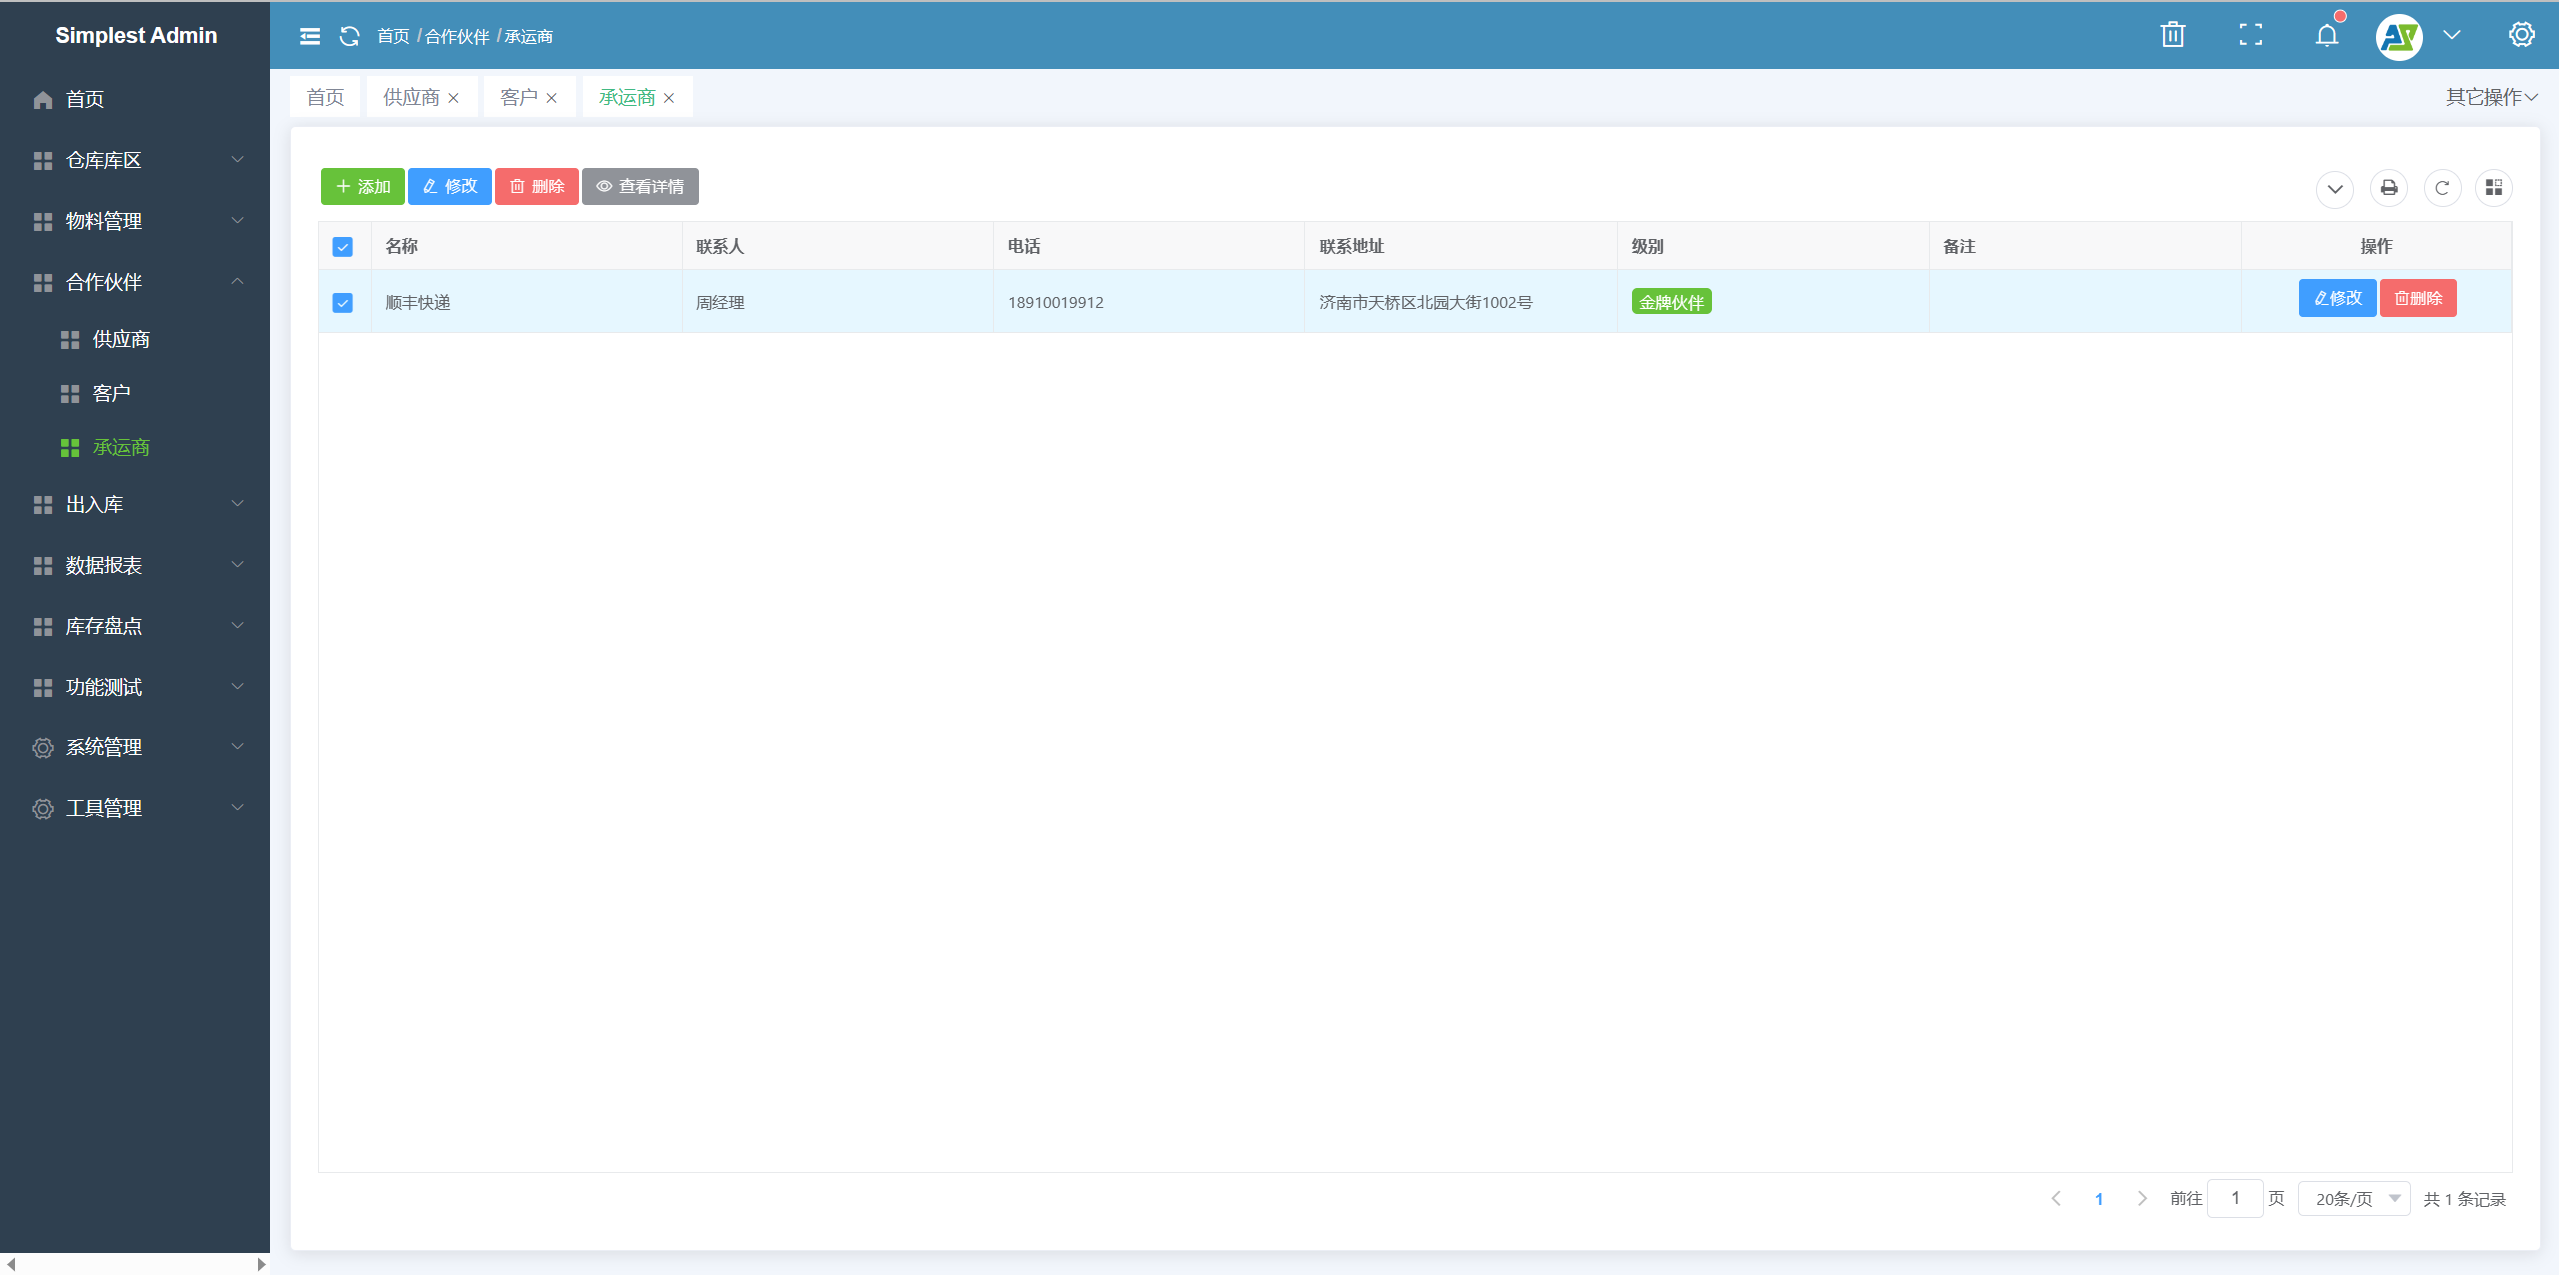The image size is (2559, 1275).
Task: Click the print table icon
Action: (2388, 188)
